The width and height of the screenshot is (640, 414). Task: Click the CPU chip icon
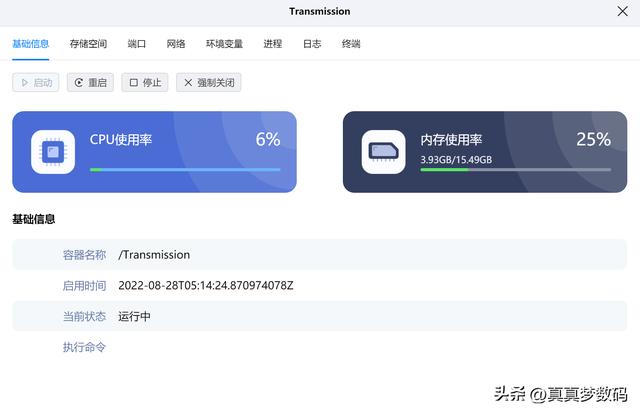tap(53, 152)
